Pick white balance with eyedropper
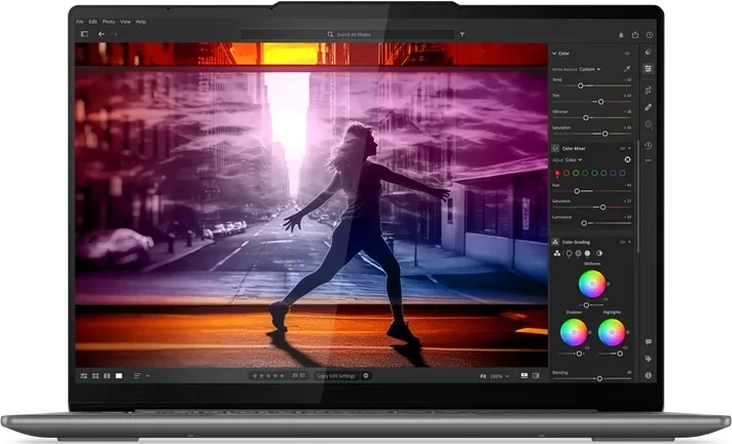 click(x=628, y=69)
